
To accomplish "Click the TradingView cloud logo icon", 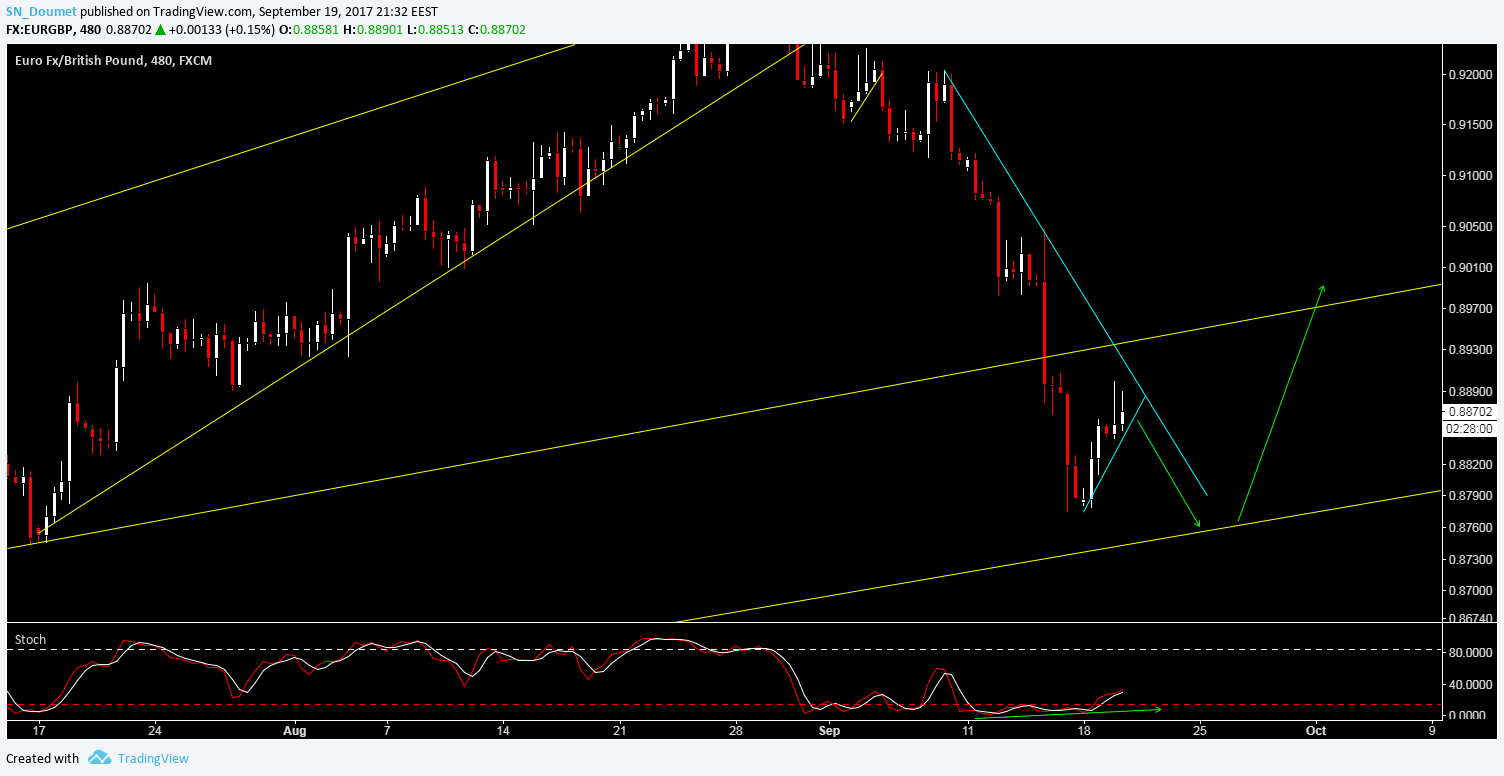I will click(98, 758).
